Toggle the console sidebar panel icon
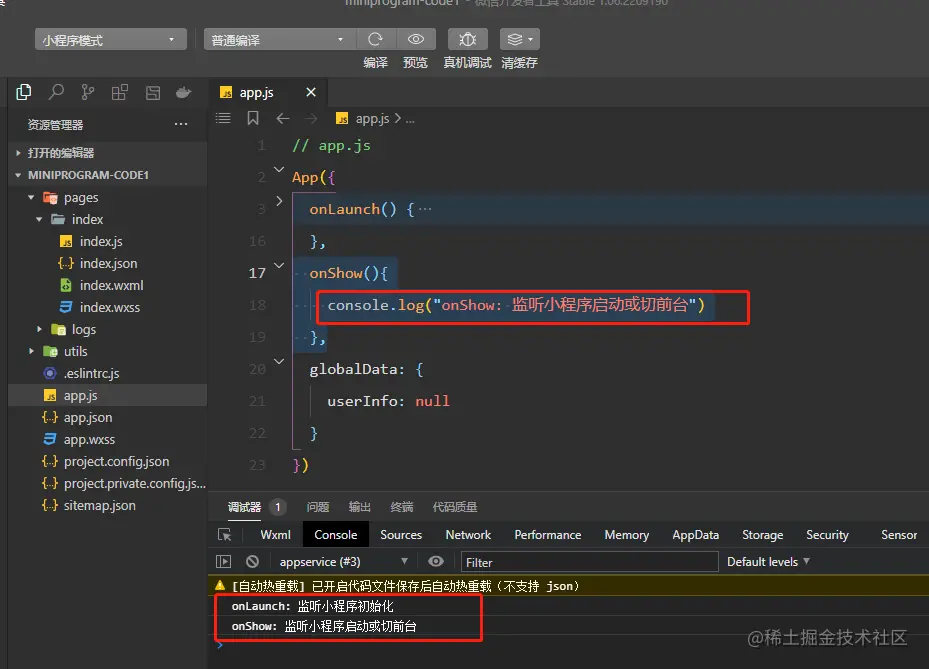The height and width of the screenshot is (669, 929). 223,561
